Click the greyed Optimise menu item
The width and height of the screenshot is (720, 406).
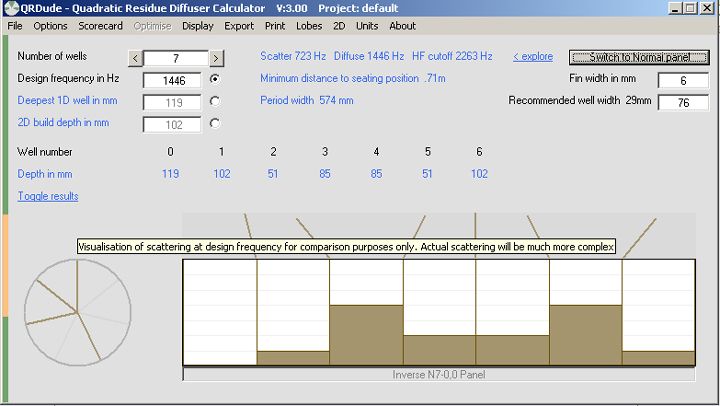(152, 26)
